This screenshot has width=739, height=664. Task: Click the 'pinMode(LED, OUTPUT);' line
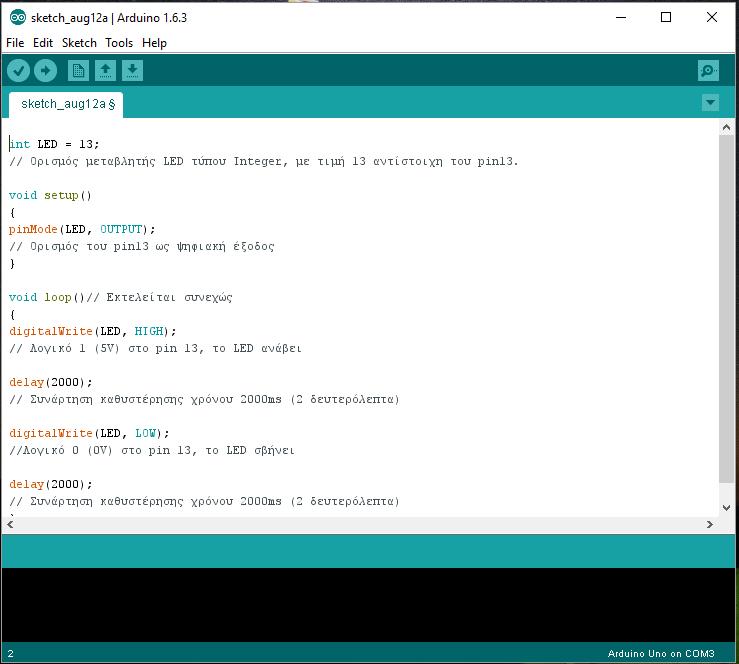(x=82, y=230)
